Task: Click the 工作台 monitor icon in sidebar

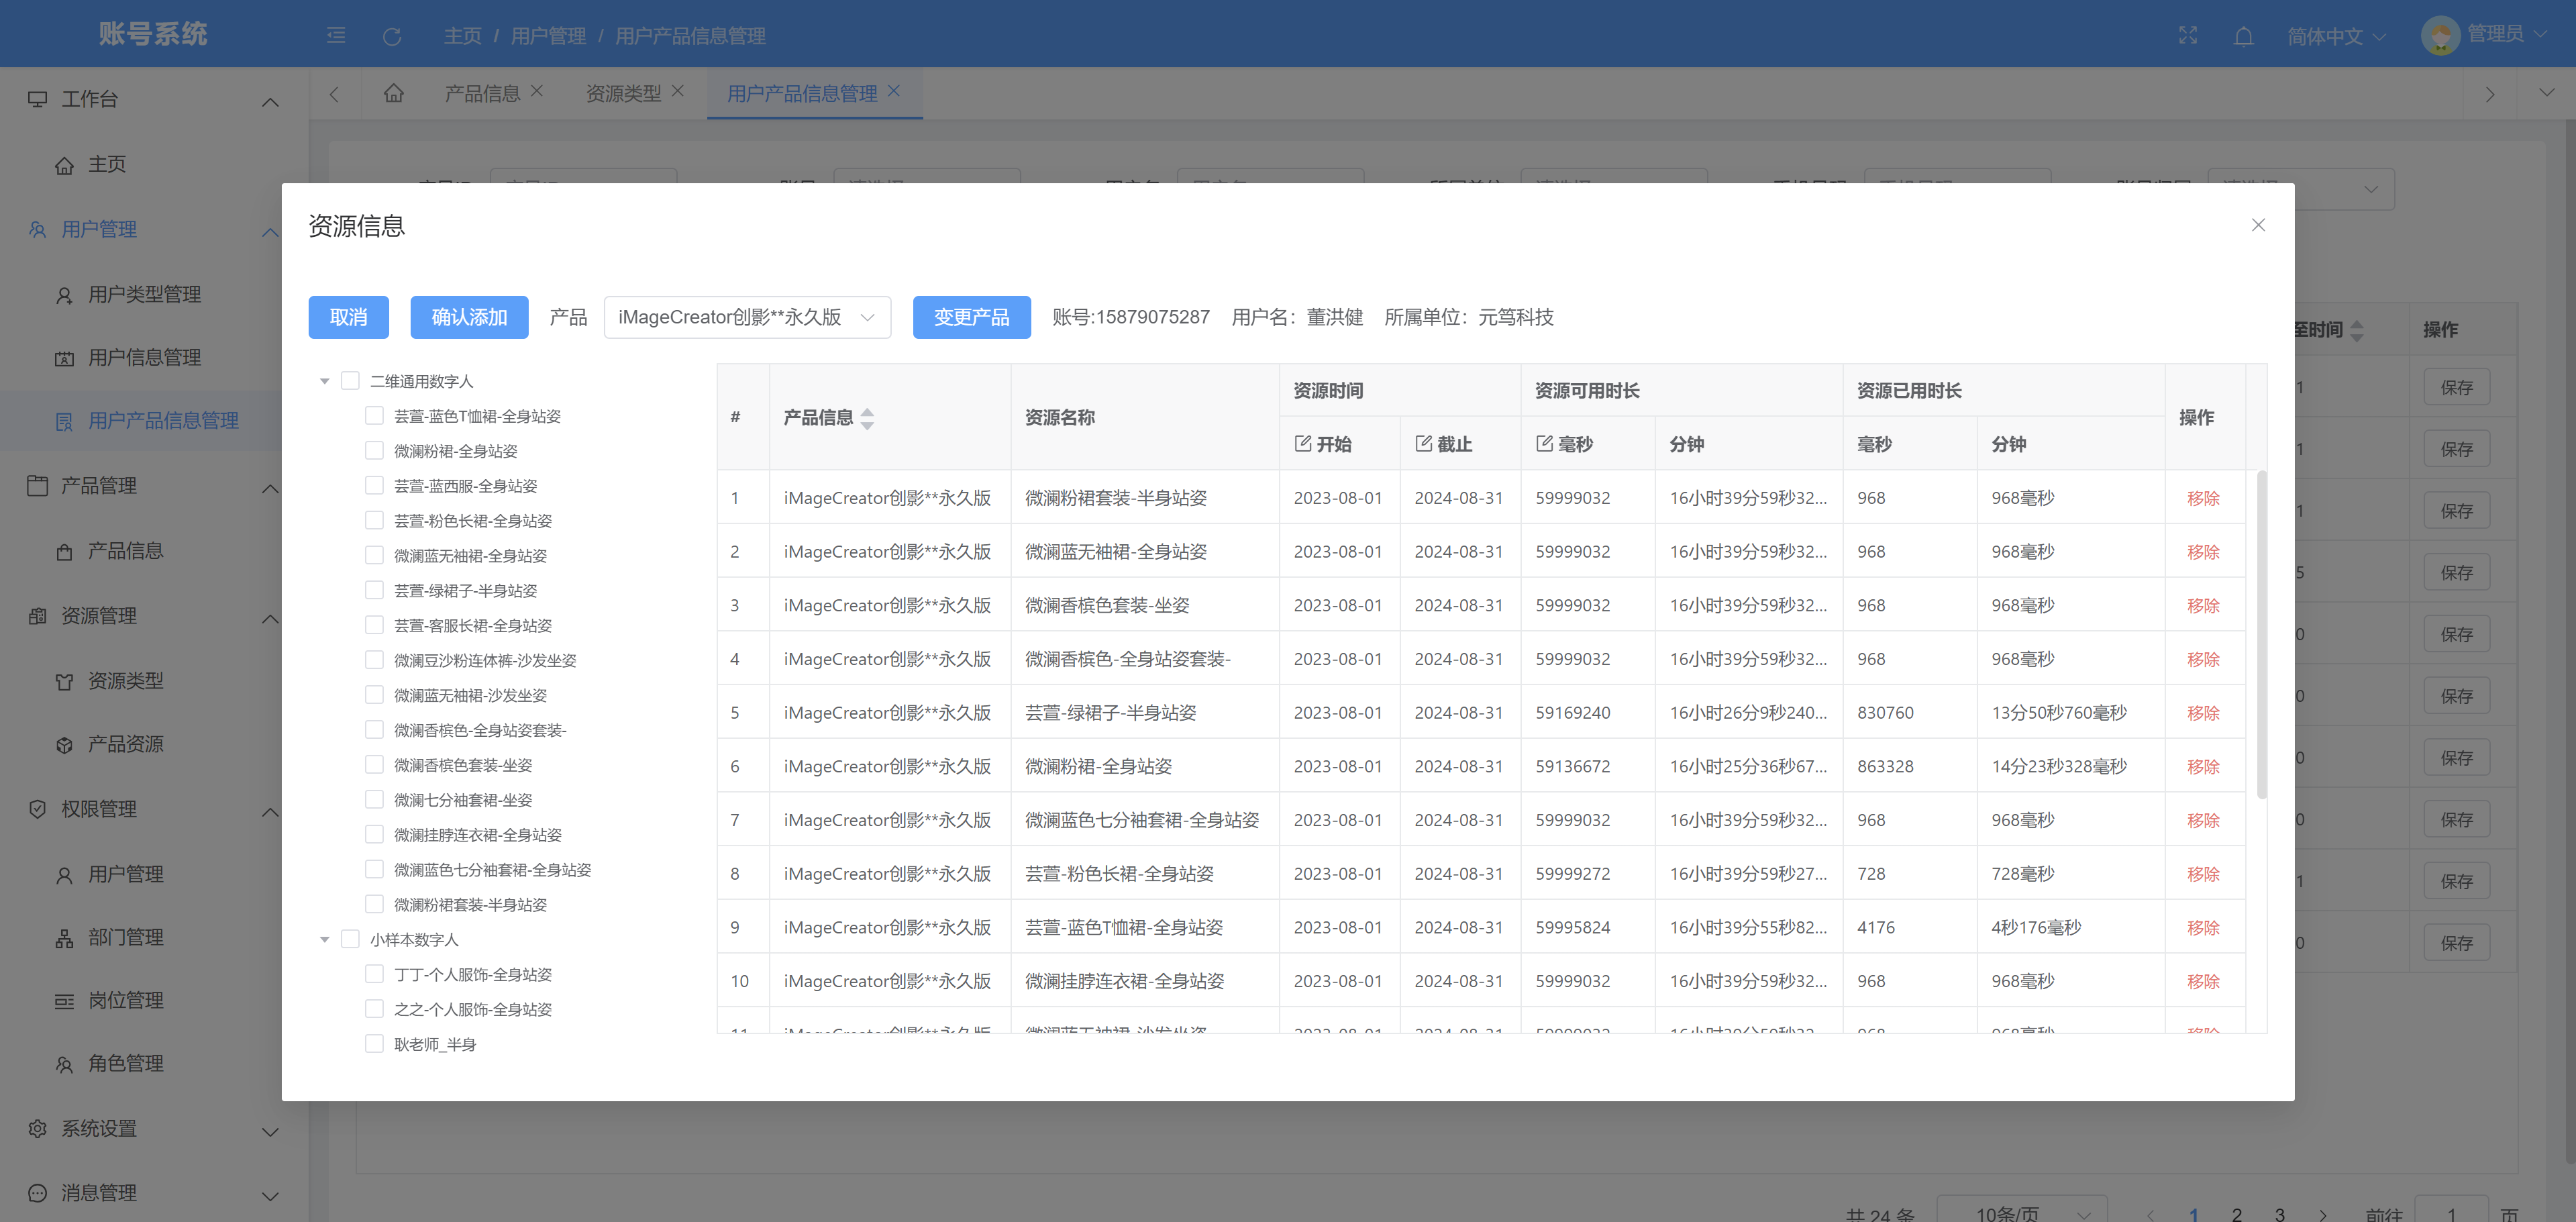Action: coord(38,99)
